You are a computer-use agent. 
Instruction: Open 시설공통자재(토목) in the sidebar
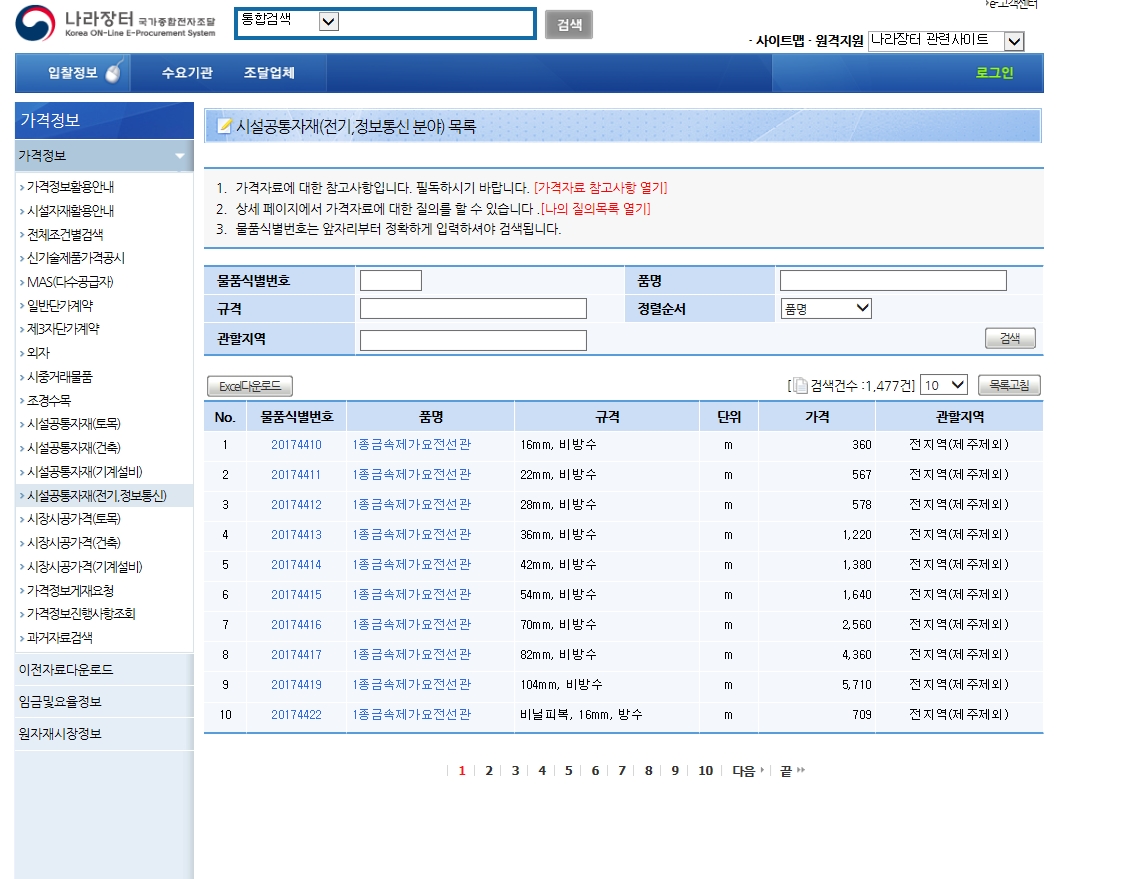point(73,423)
